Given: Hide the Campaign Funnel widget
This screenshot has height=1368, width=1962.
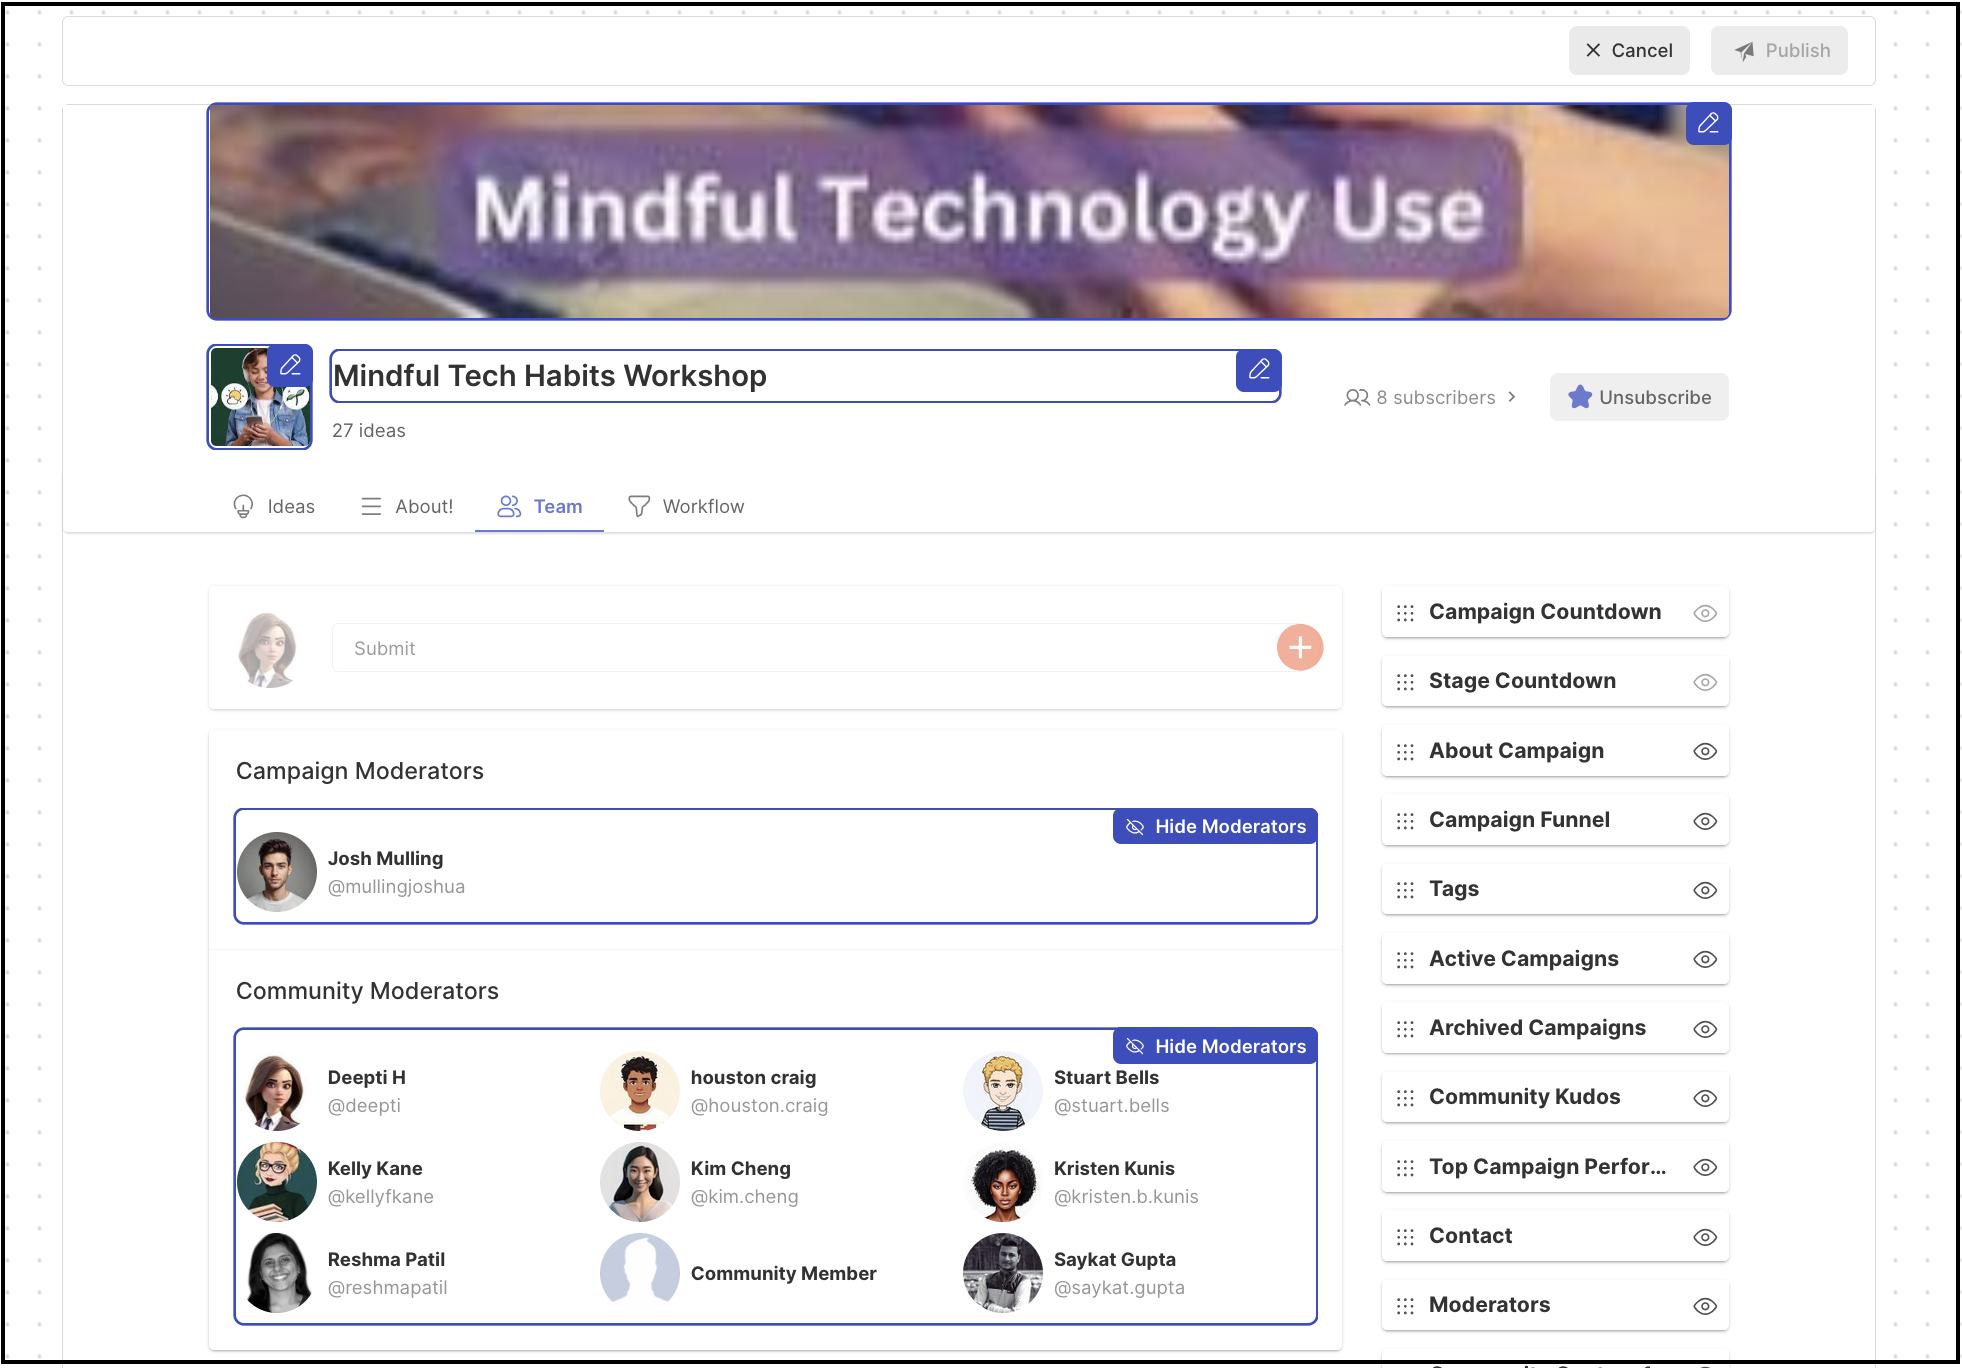Looking at the screenshot, I should coord(1705,821).
